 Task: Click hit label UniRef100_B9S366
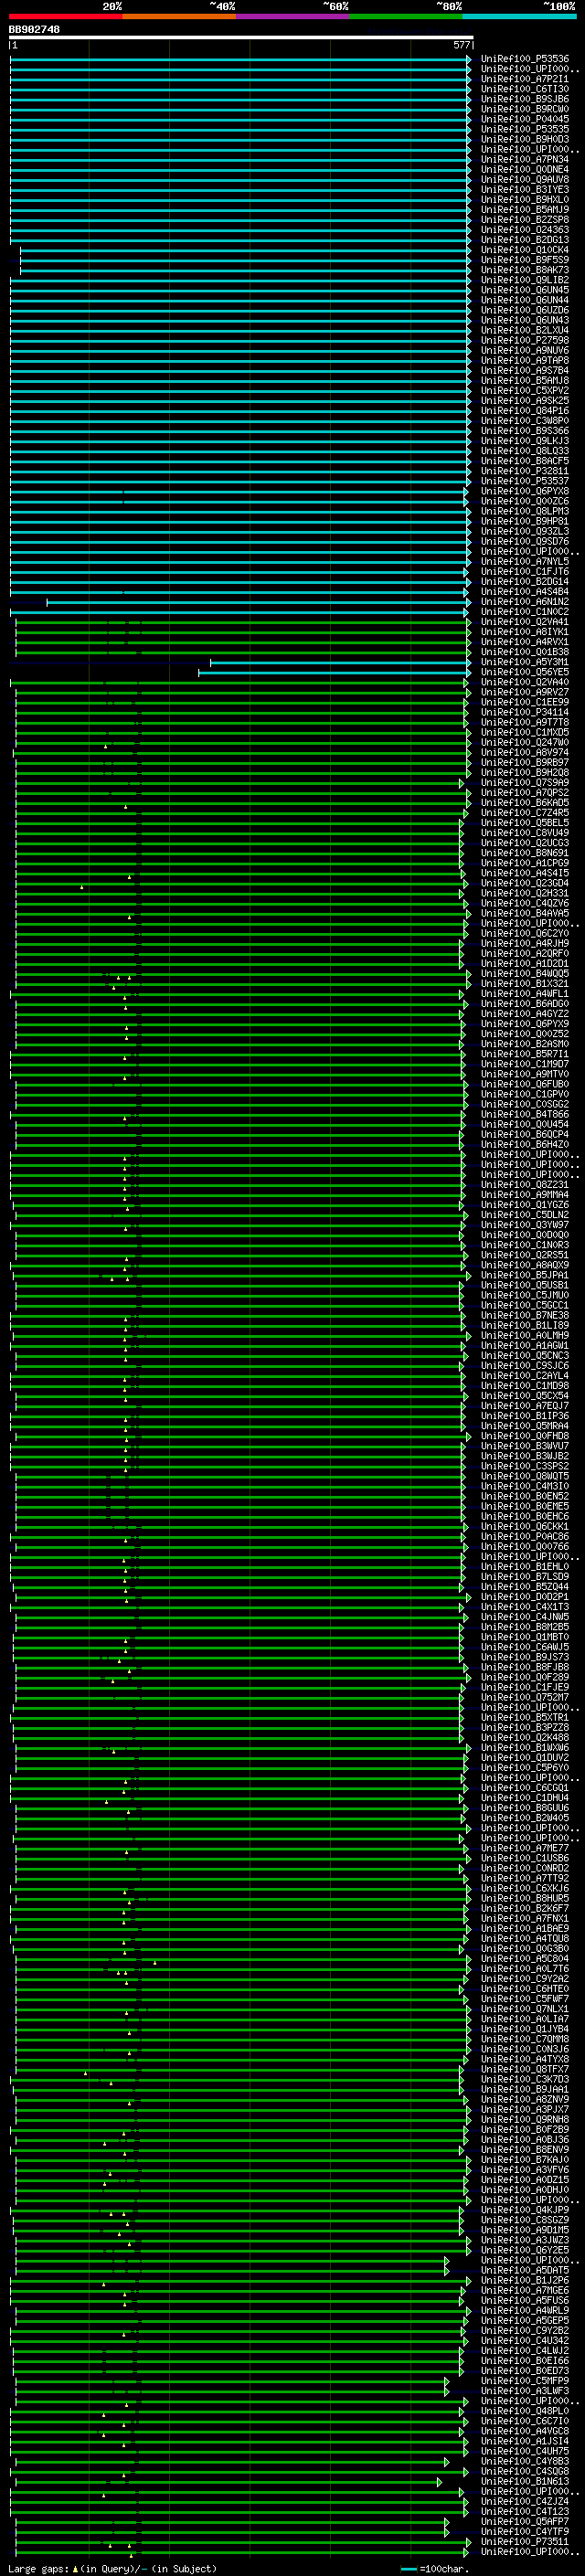pos(525,431)
